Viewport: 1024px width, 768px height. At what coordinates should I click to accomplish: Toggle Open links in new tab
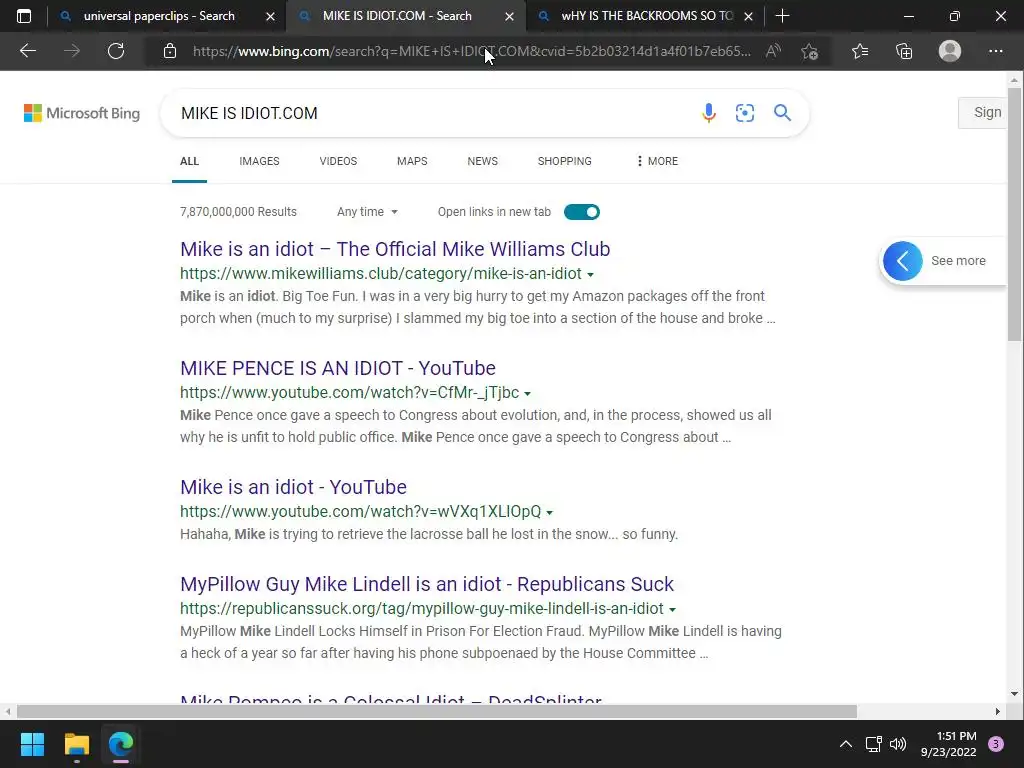(x=582, y=212)
